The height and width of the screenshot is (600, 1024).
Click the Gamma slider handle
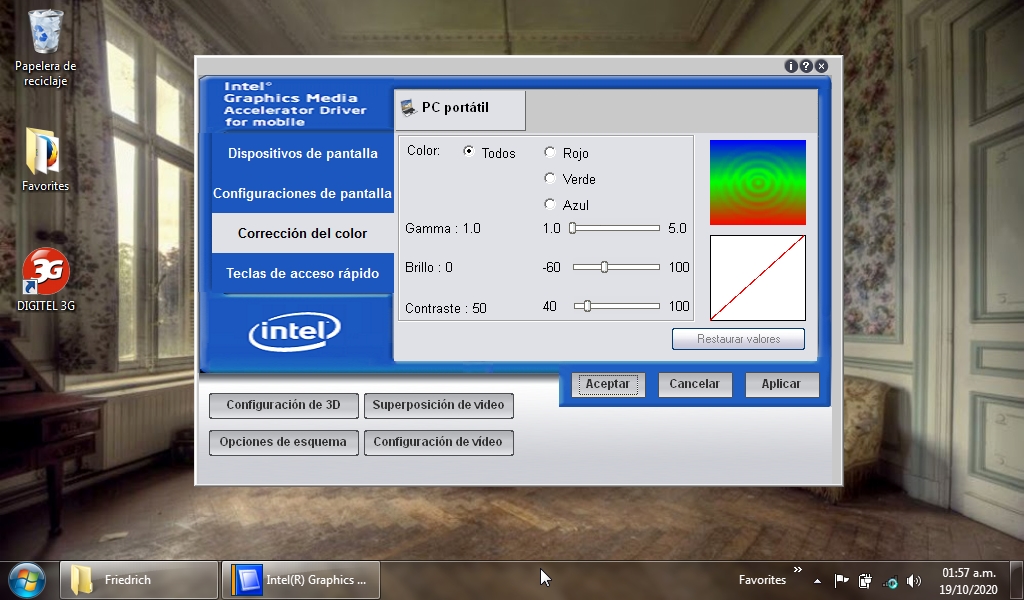click(x=573, y=228)
